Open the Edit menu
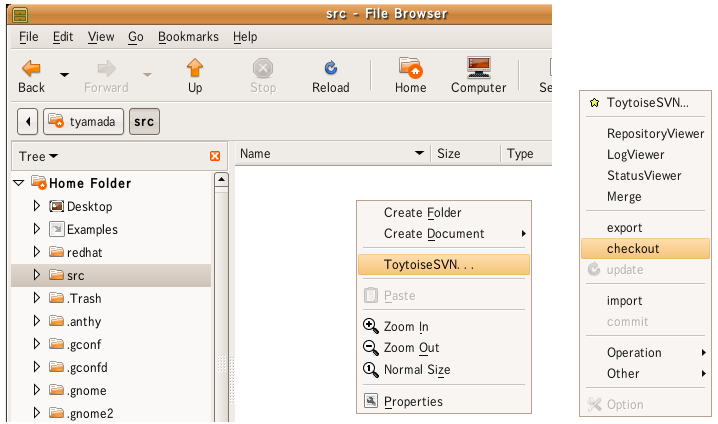This screenshot has height=424, width=718. pos(63,37)
